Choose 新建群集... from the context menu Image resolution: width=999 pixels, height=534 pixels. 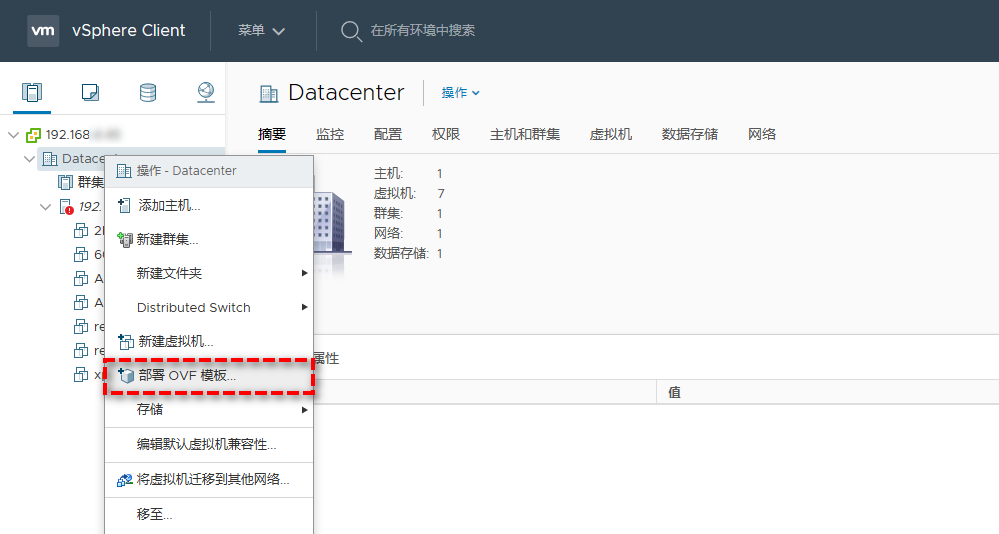[x=209, y=240]
